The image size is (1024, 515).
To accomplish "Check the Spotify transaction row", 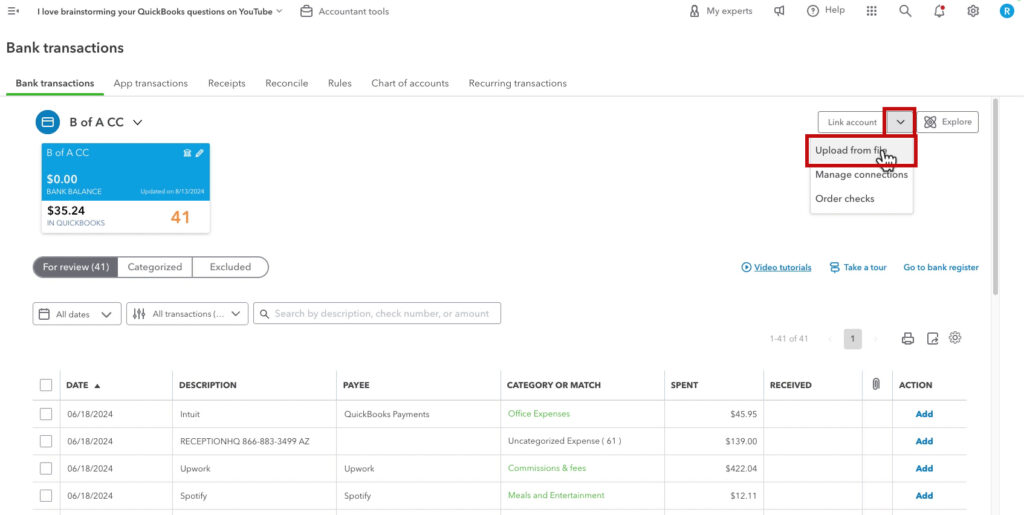I will coord(46,496).
